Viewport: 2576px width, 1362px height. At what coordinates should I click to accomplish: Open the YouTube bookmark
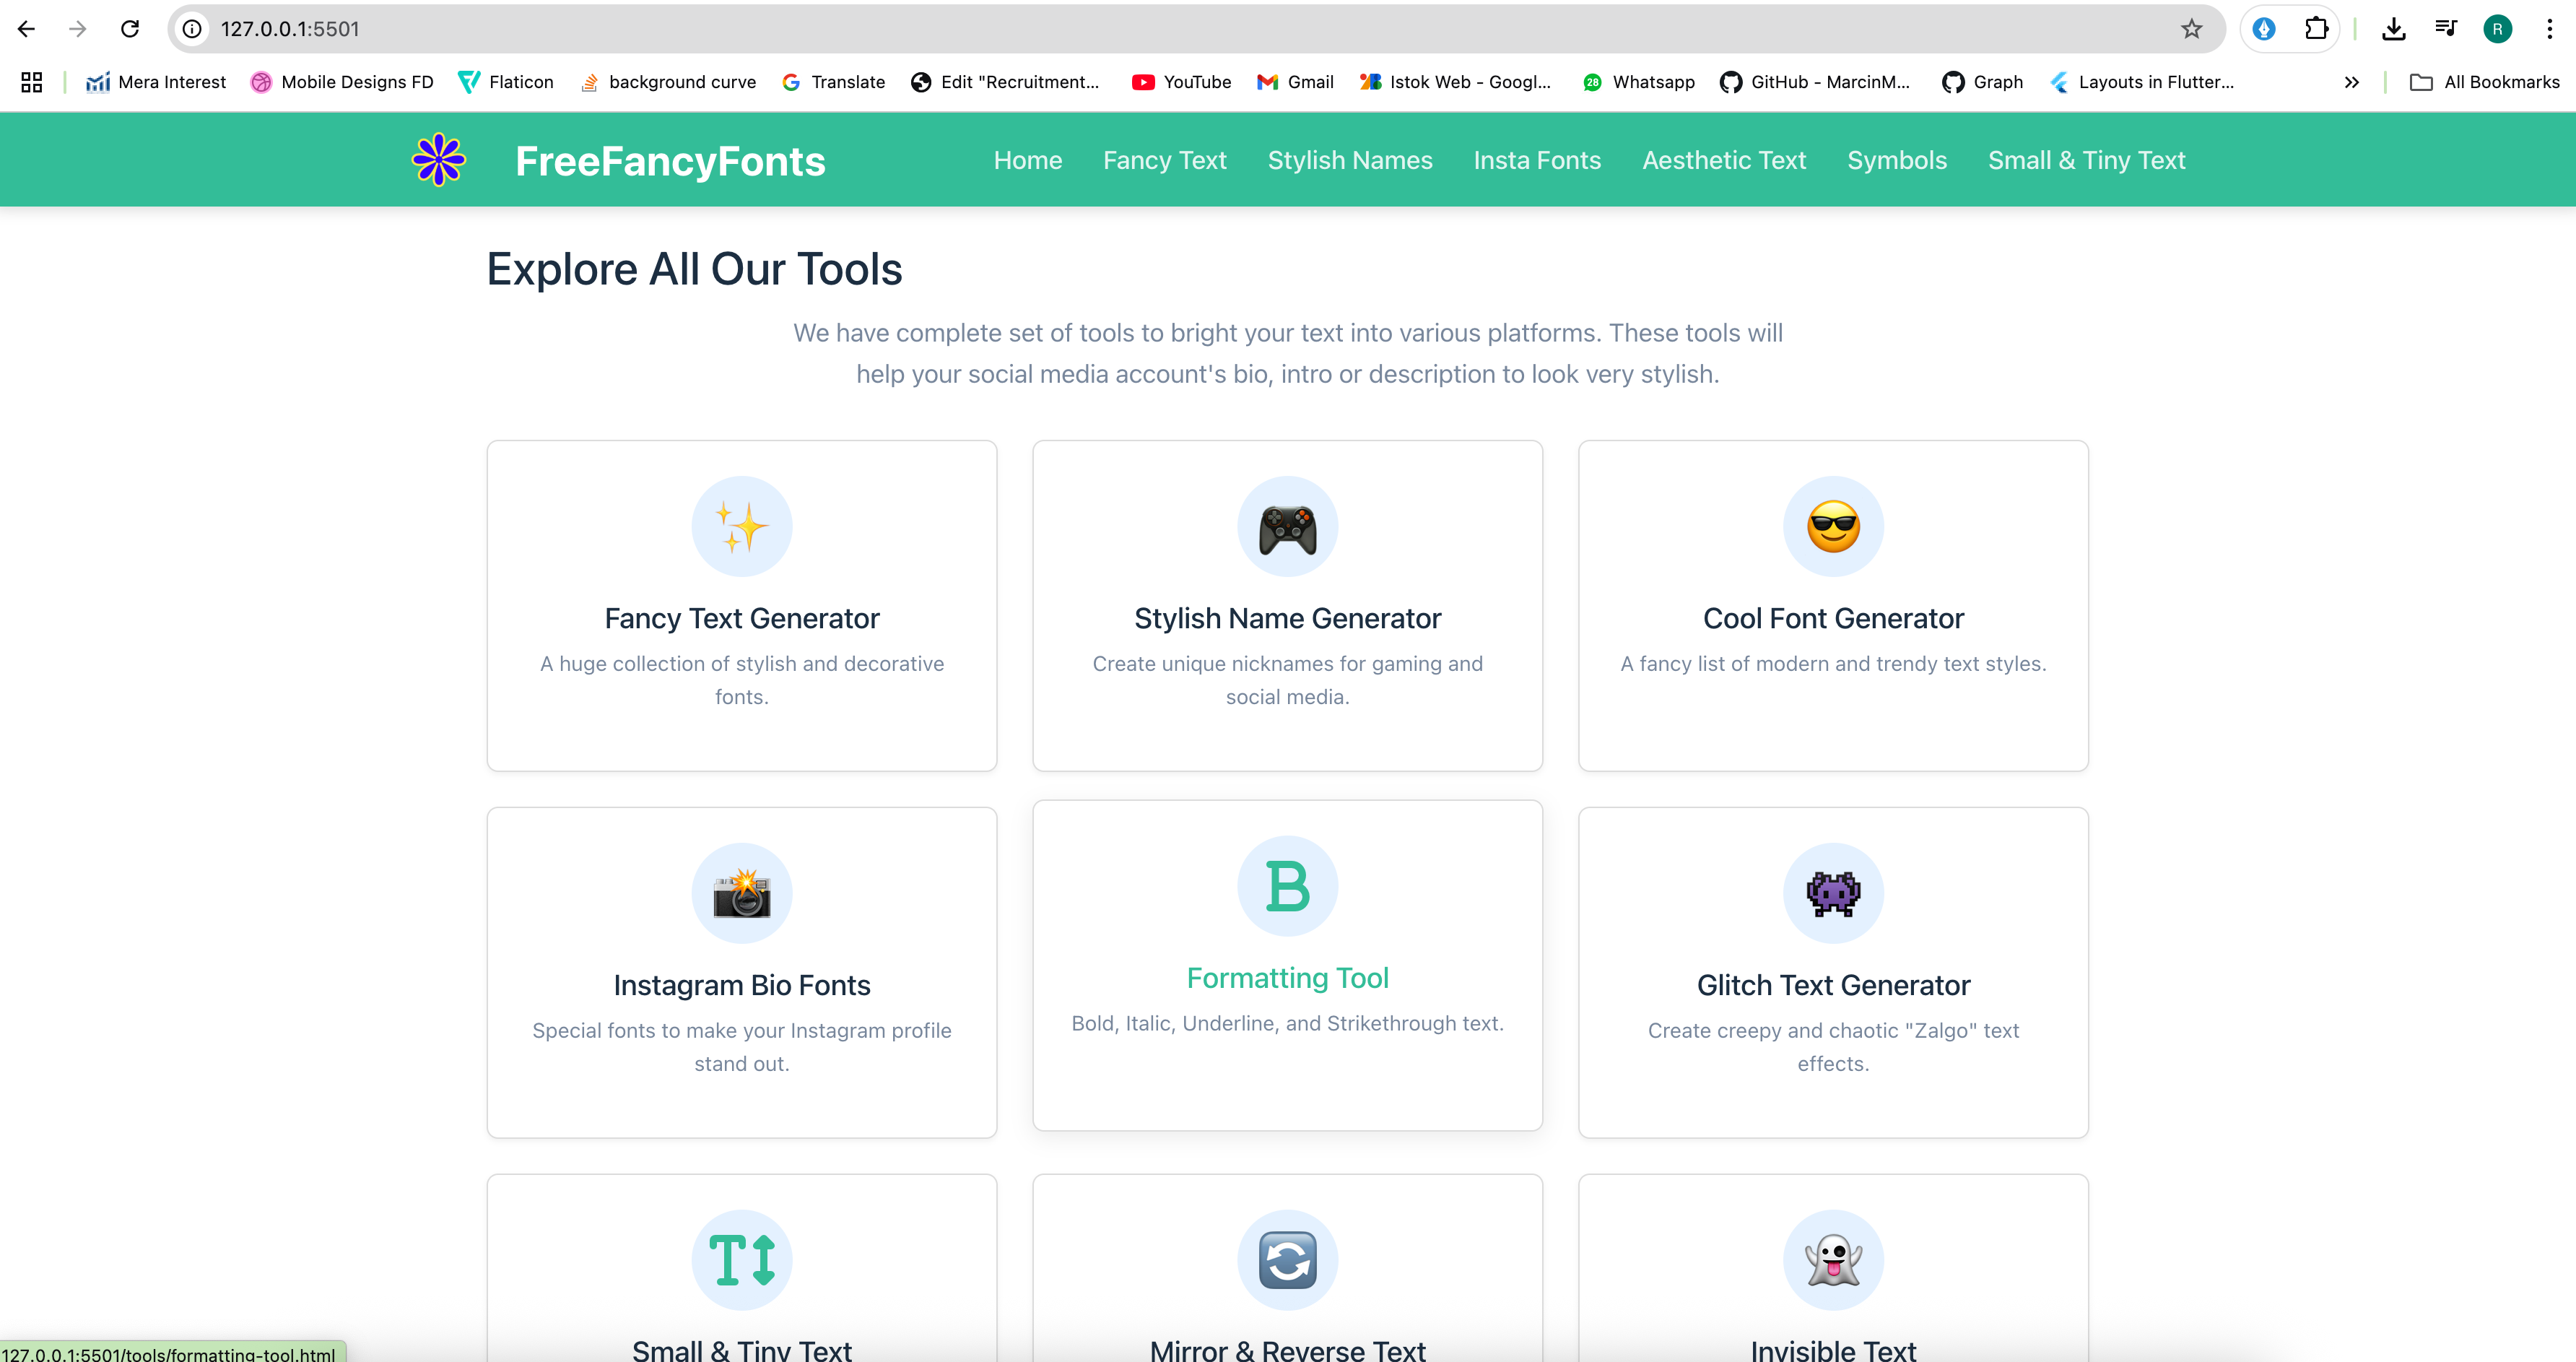click(1181, 82)
